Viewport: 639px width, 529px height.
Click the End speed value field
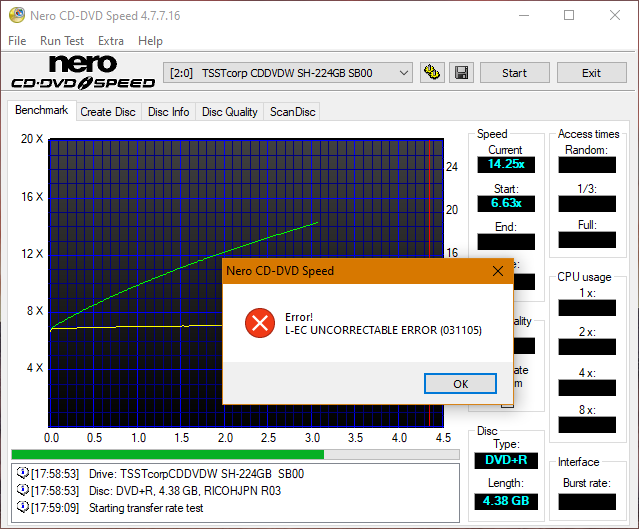pyautogui.click(x=506, y=242)
